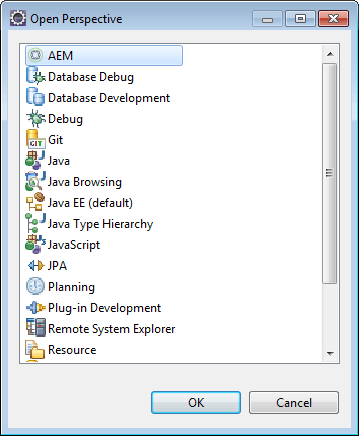This screenshot has height=437, width=360.
Task: Click the Eclipse icon in title bar
Action: [x=18, y=18]
